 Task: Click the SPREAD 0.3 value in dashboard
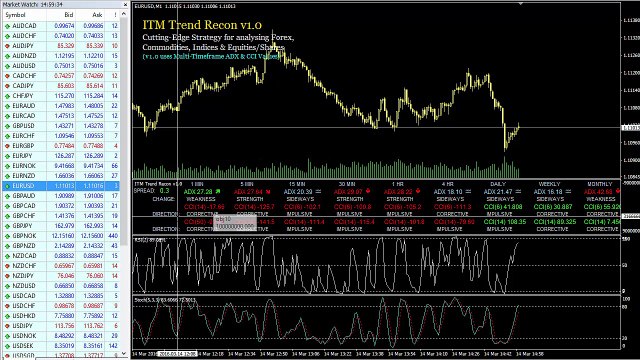[164, 191]
